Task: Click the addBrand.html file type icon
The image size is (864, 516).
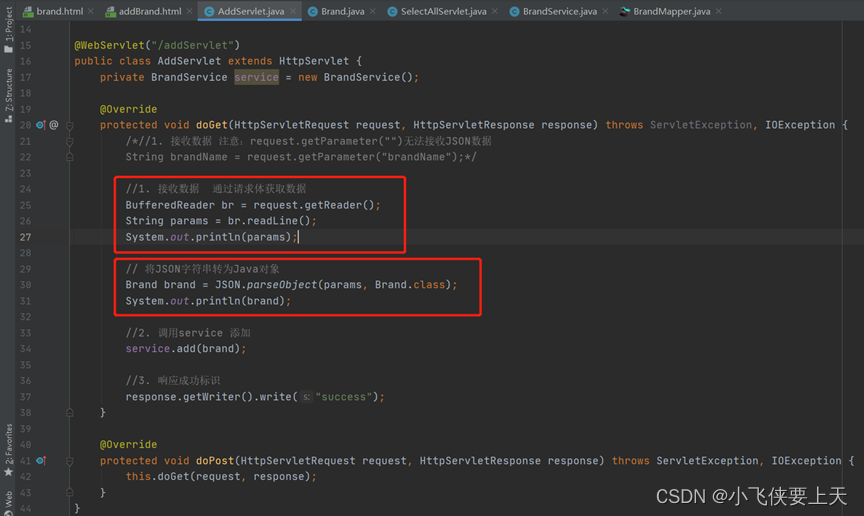Action: [110, 11]
